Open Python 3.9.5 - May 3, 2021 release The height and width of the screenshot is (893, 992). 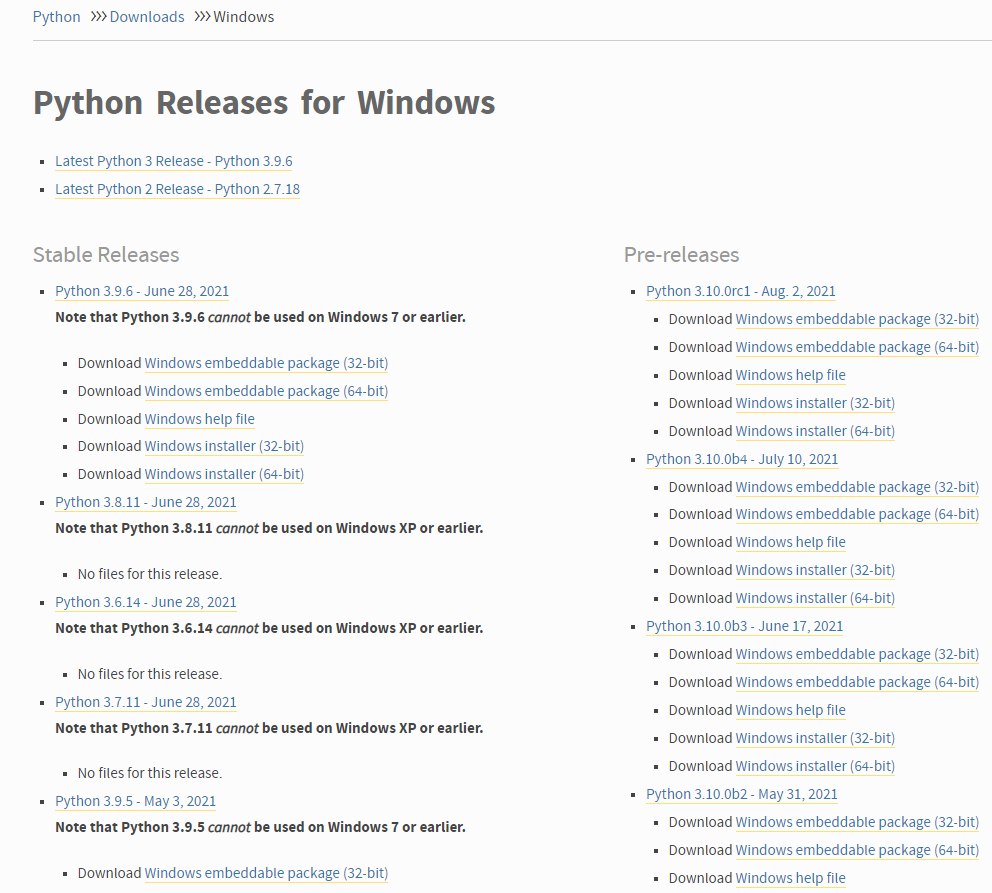point(135,801)
